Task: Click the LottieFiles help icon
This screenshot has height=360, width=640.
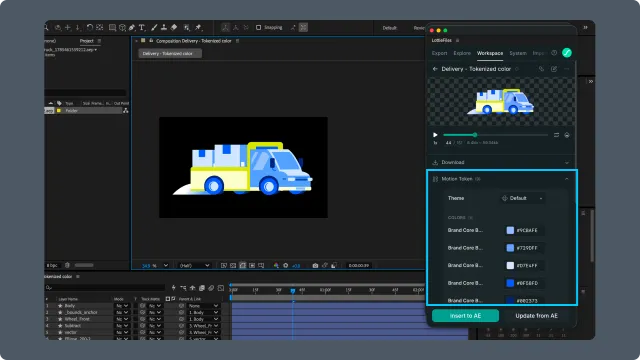Action: point(554,53)
